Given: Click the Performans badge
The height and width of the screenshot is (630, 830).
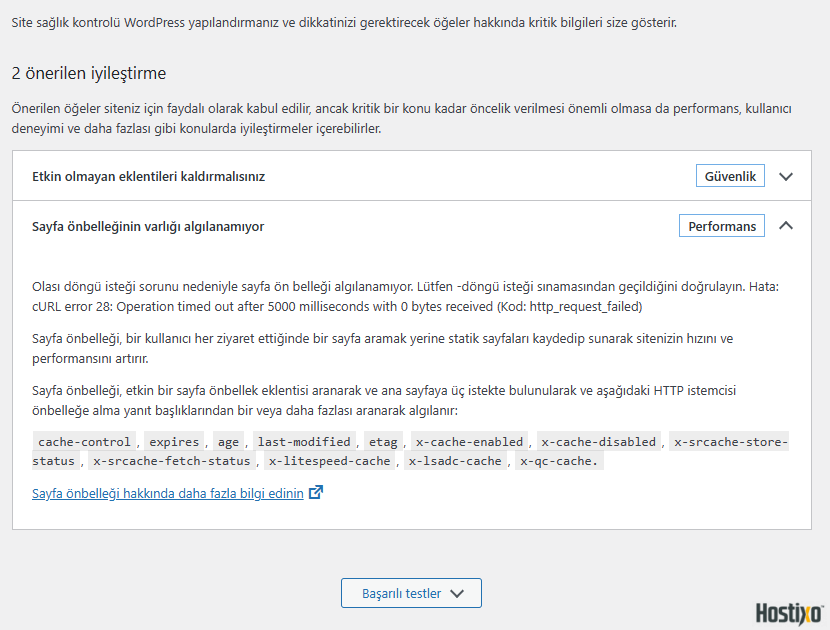Looking at the screenshot, I should click(722, 226).
